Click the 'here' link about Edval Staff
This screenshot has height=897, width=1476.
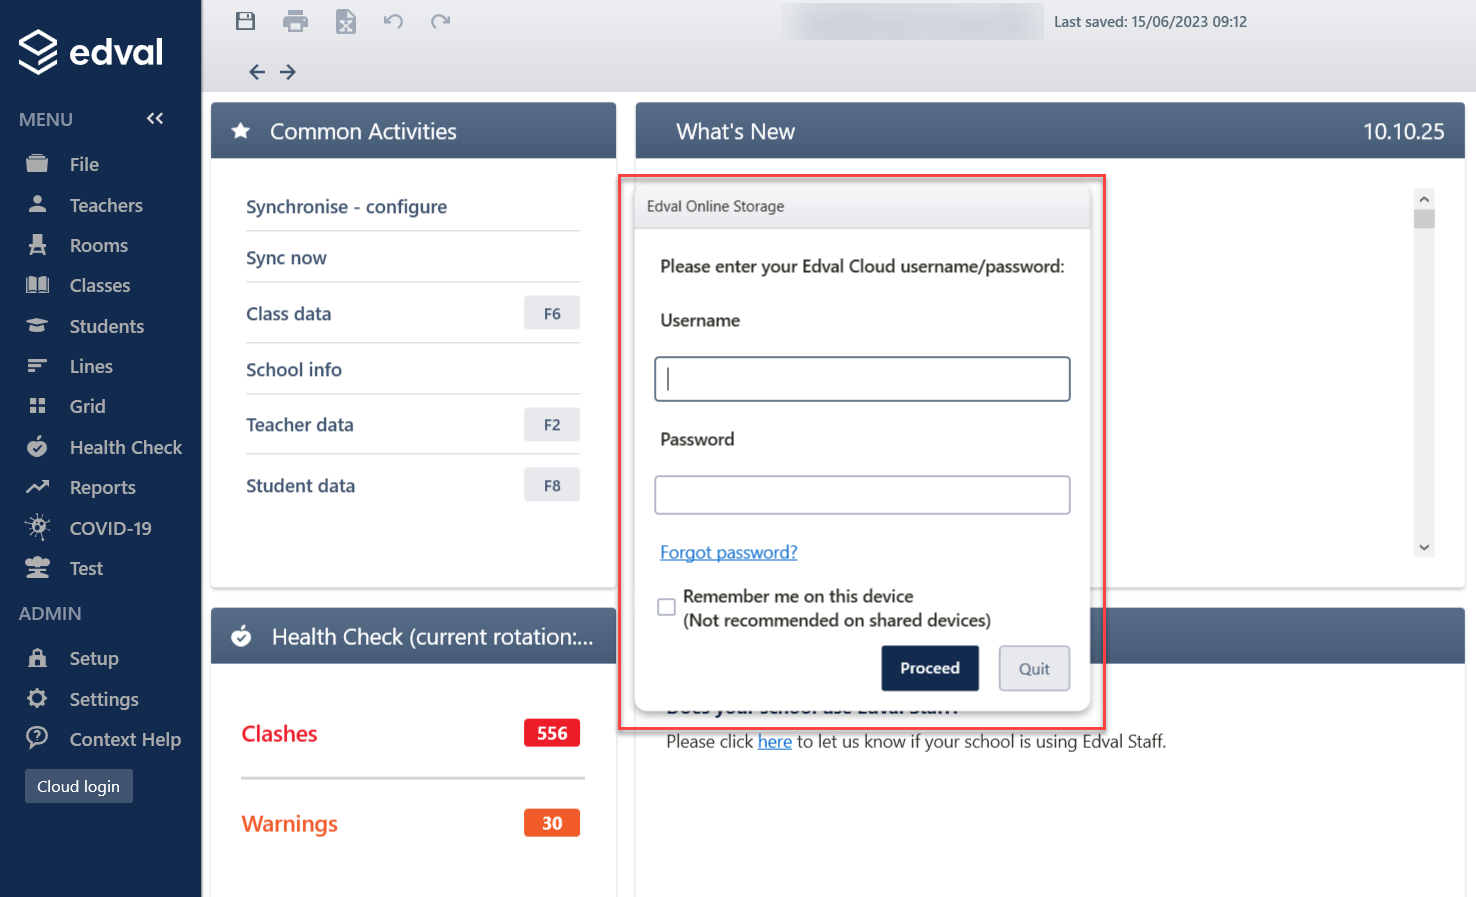(x=775, y=741)
